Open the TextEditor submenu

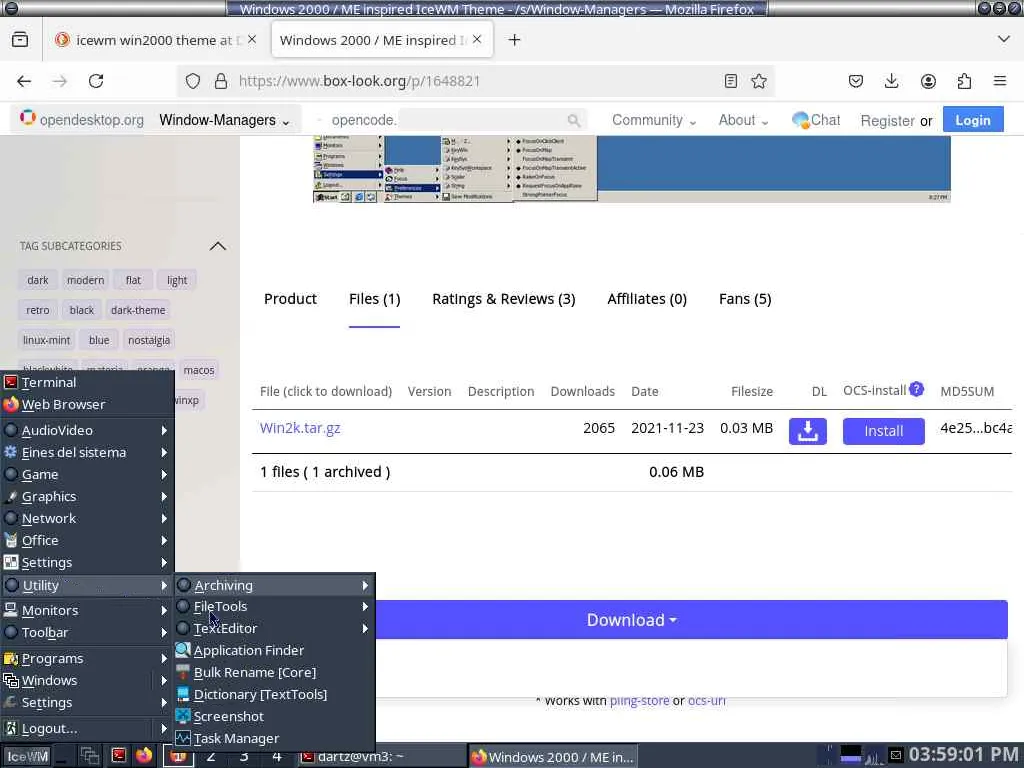click(274, 628)
